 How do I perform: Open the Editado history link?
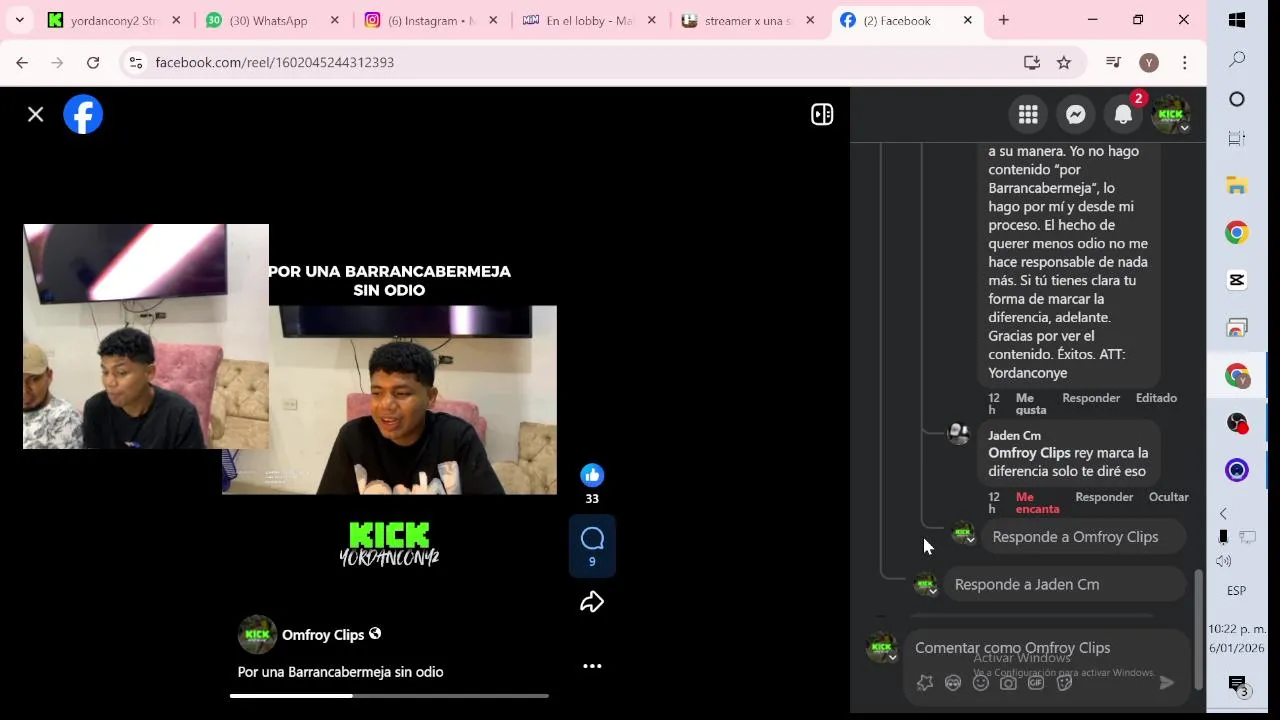(1156, 398)
